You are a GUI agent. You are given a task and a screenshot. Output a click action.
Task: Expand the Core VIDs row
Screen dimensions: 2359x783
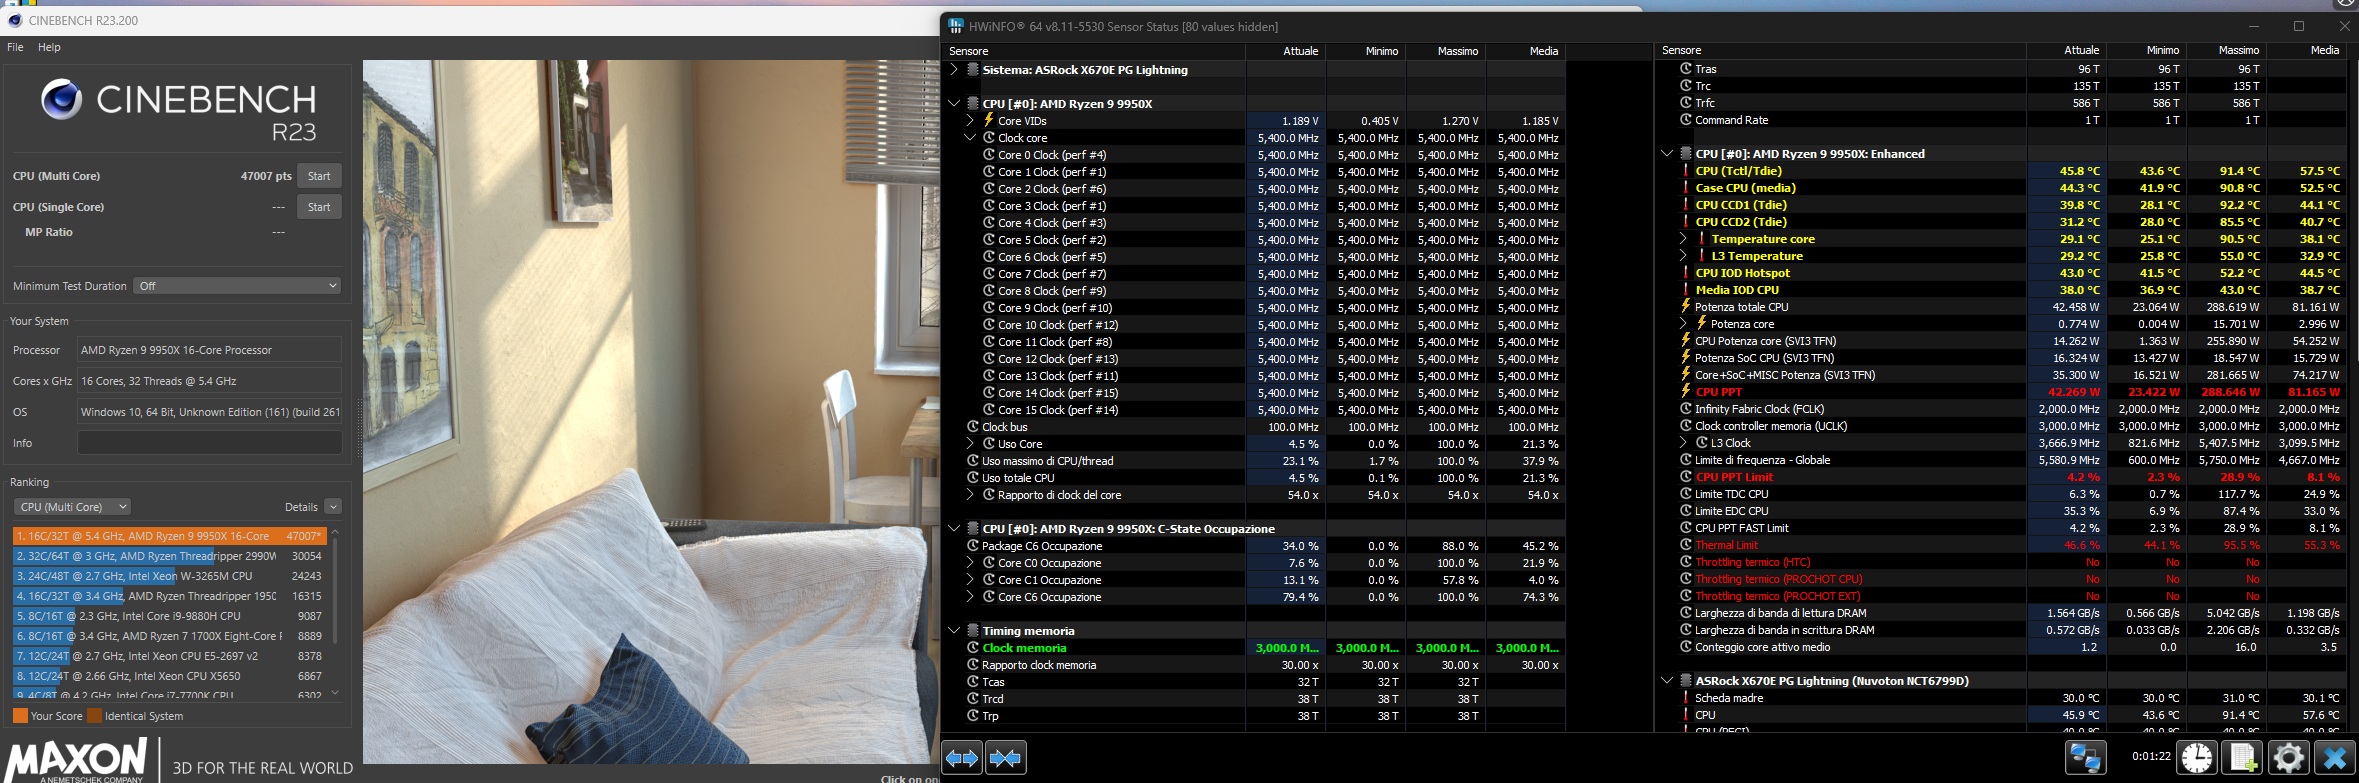pos(970,120)
